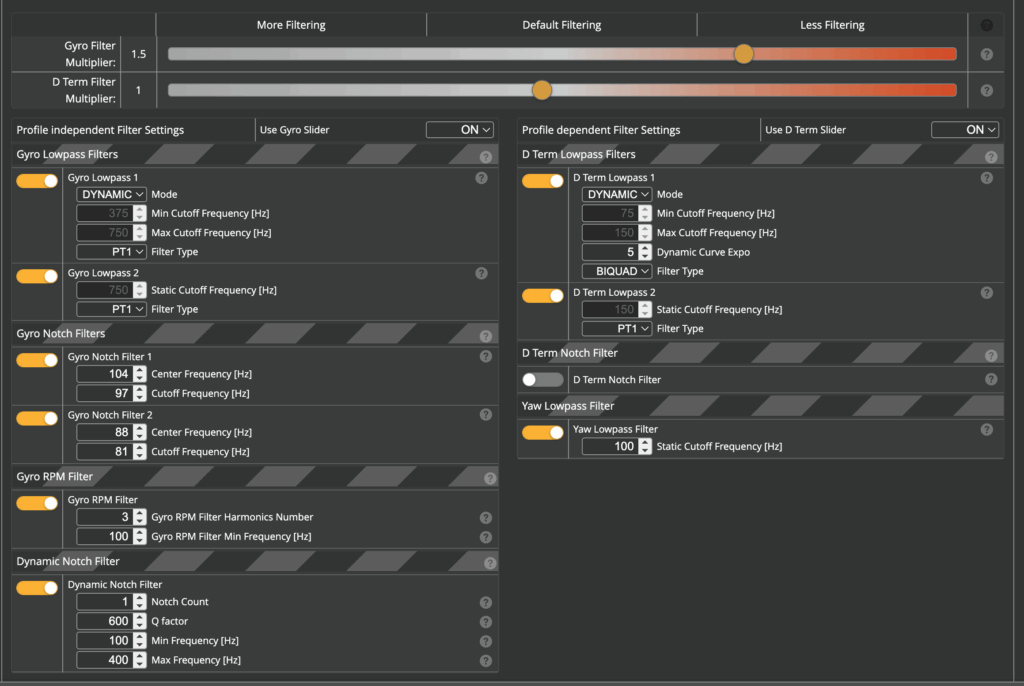This screenshot has width=1024, height=686.
Task: Show help for Q factor
Action: click(485, 622)
